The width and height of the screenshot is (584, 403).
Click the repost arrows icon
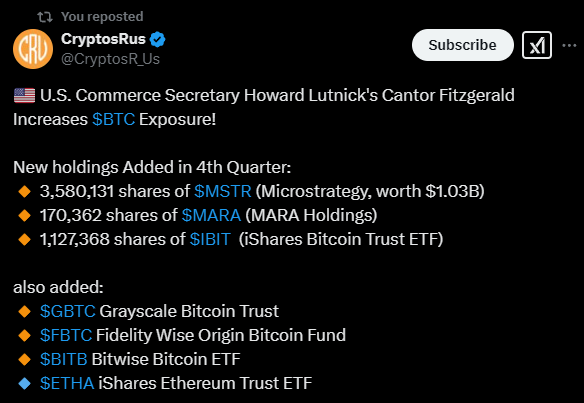click(45, 17)
